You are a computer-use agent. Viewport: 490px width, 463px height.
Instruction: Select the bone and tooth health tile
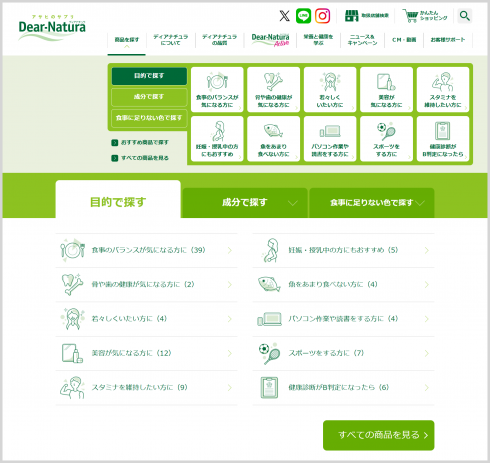273,89
